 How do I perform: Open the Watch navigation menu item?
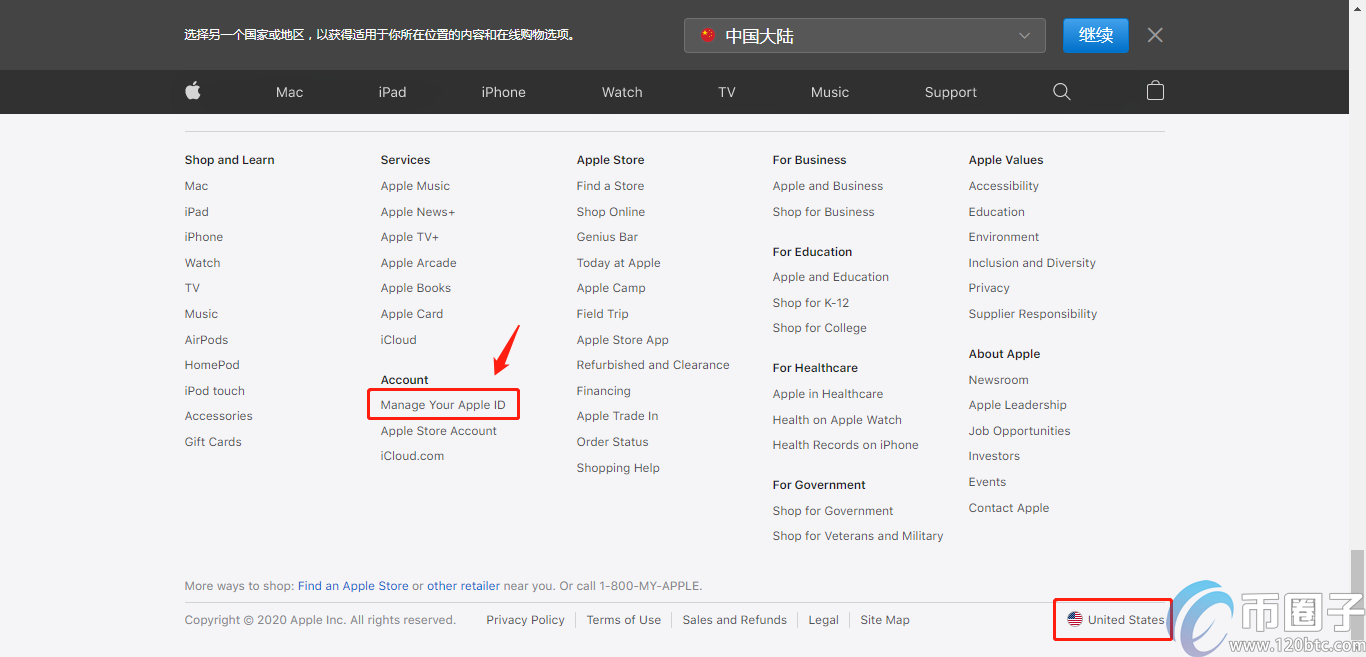click(x=622, y=92)
